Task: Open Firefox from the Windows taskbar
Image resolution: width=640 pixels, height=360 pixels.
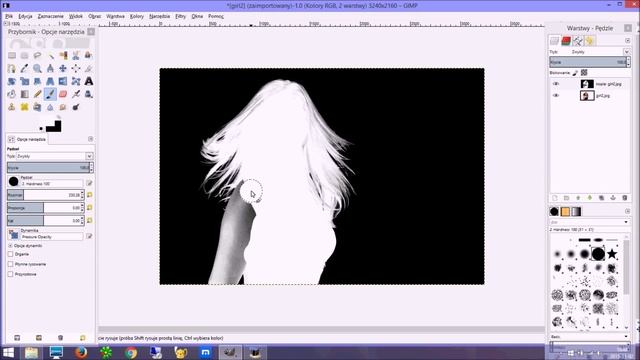Action: pyautogui.click(x=81, y=352)
